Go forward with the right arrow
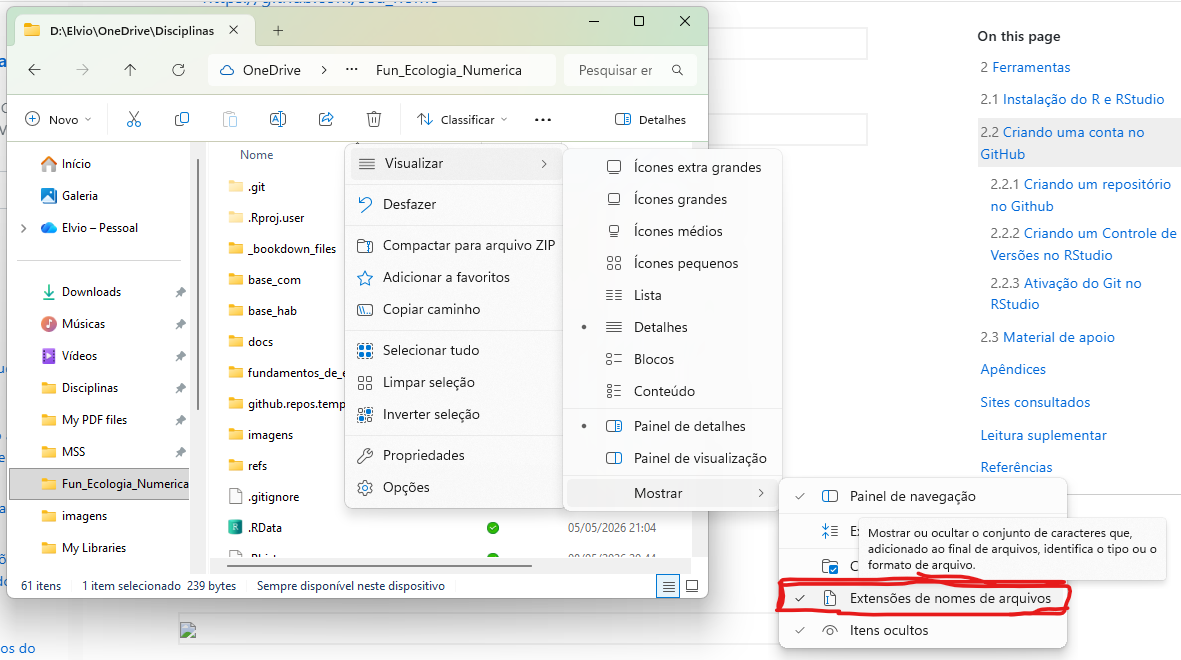Viewport: 1181px width, 660px height. (x=82, y=70)
